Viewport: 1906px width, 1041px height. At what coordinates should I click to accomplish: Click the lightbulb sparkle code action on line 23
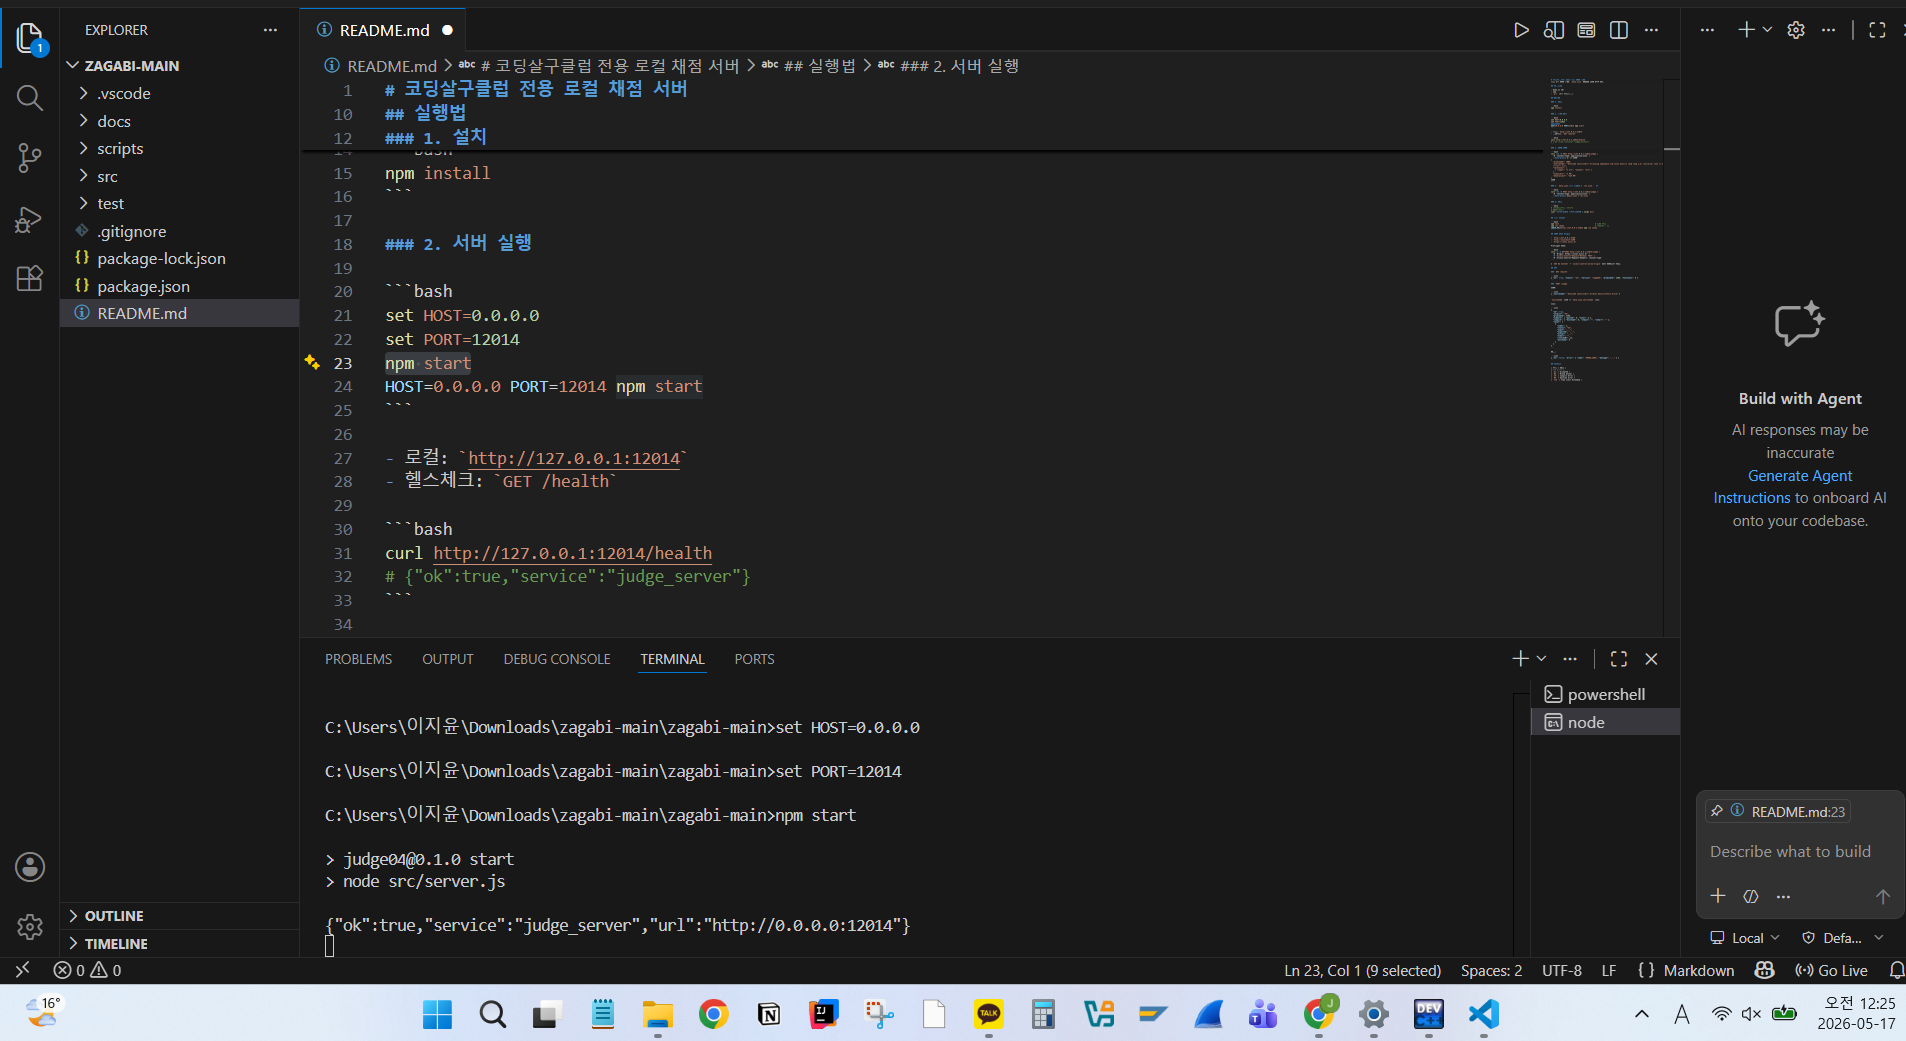click(x=312, y=363)
